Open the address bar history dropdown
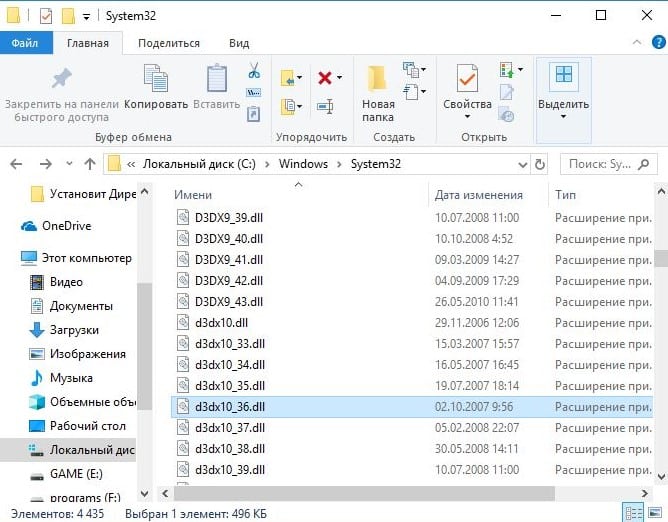Image resolution: width=668 pixels, height=522 pixels. point(522,164)
